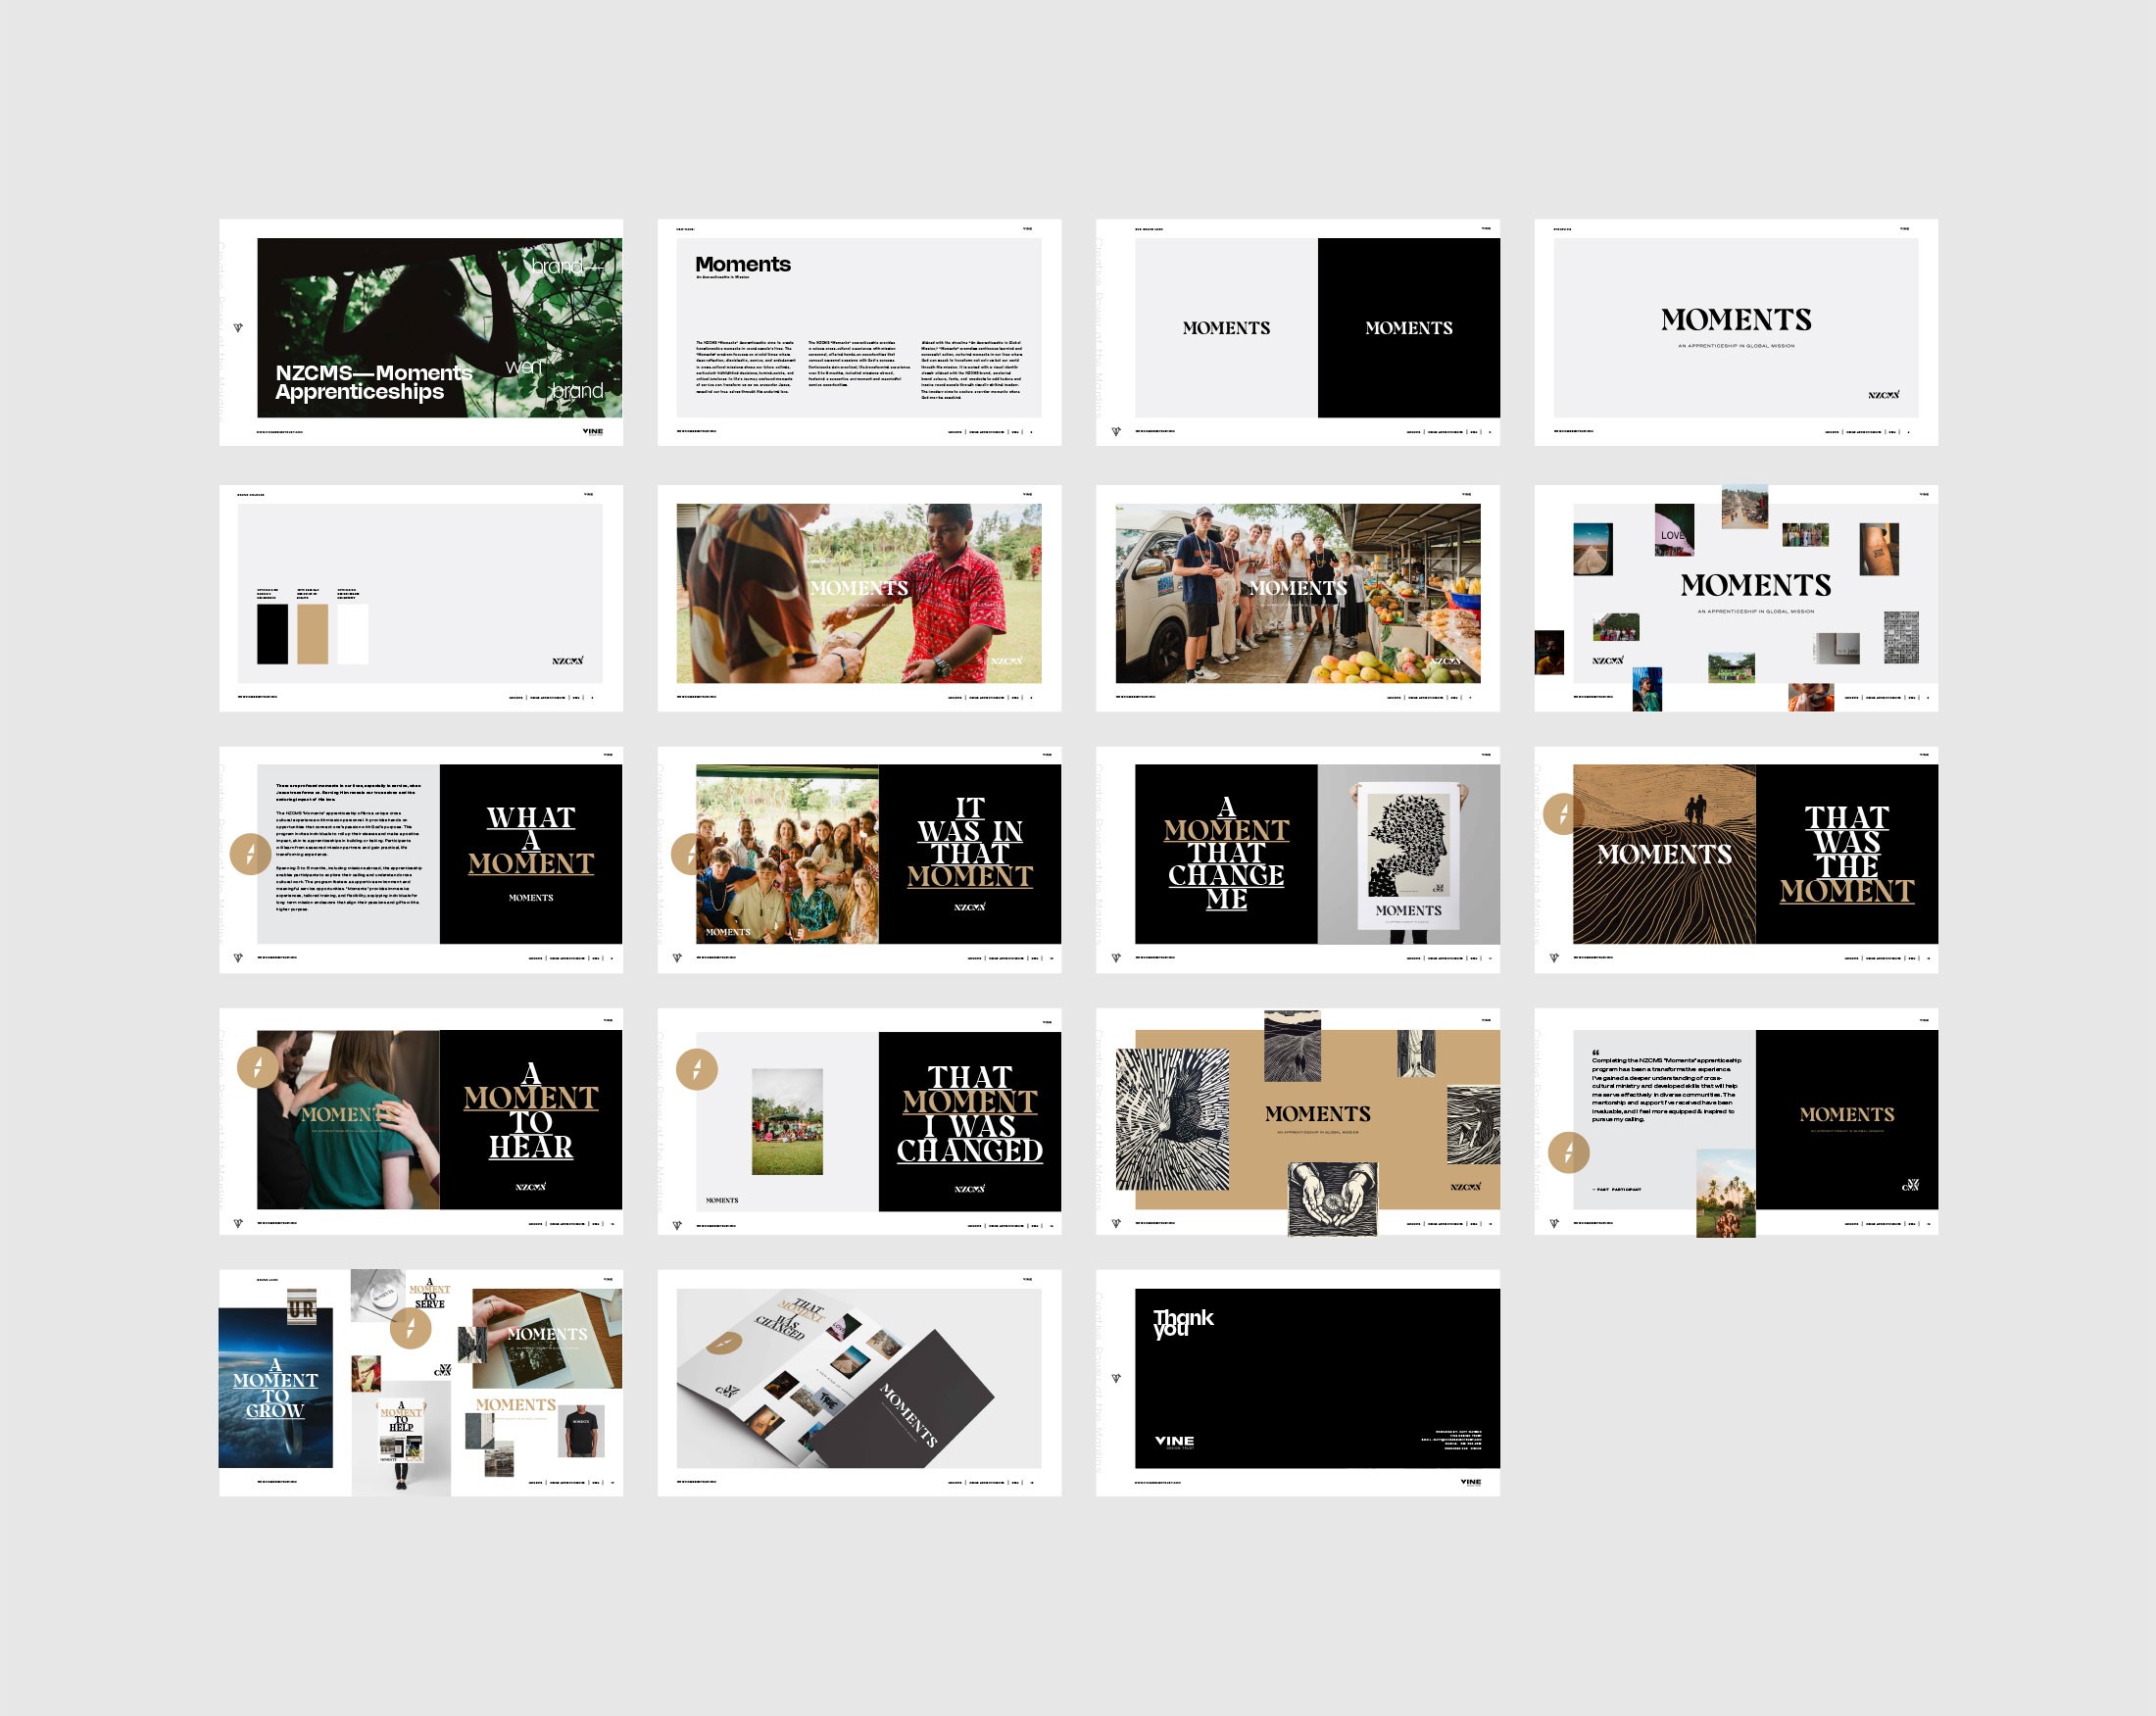The height and width of the screenshot is (1716, 2156).
Task: Click the black color swatch
Action: pos(272,633)
